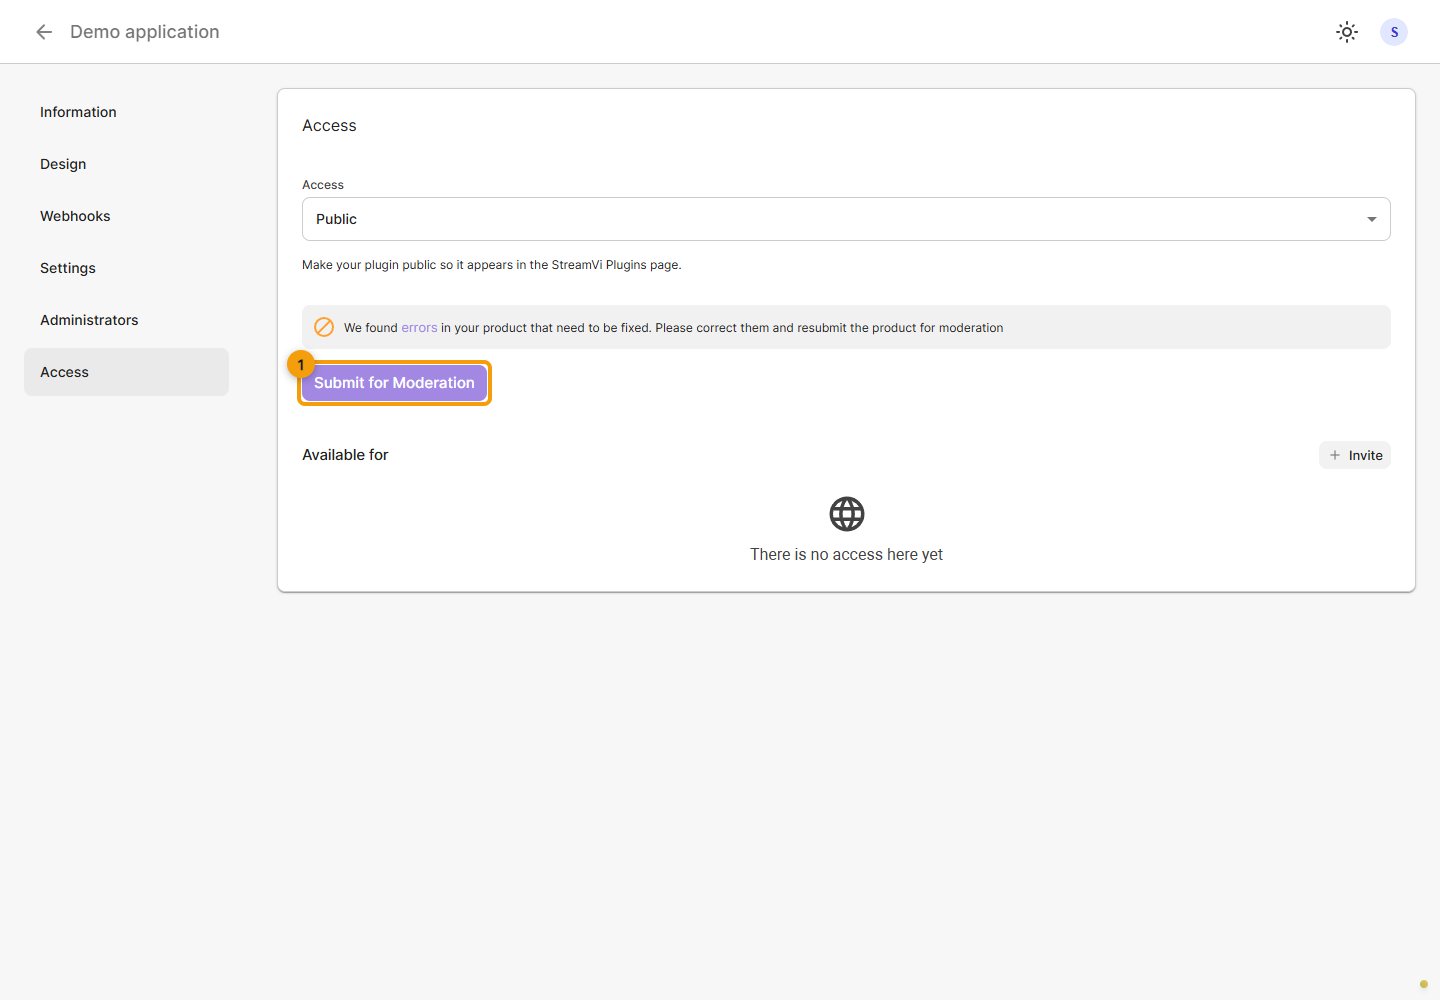The image size is (1440, 1000).
Task: Click the "Demo application" title text
Action: coord(145,32)
